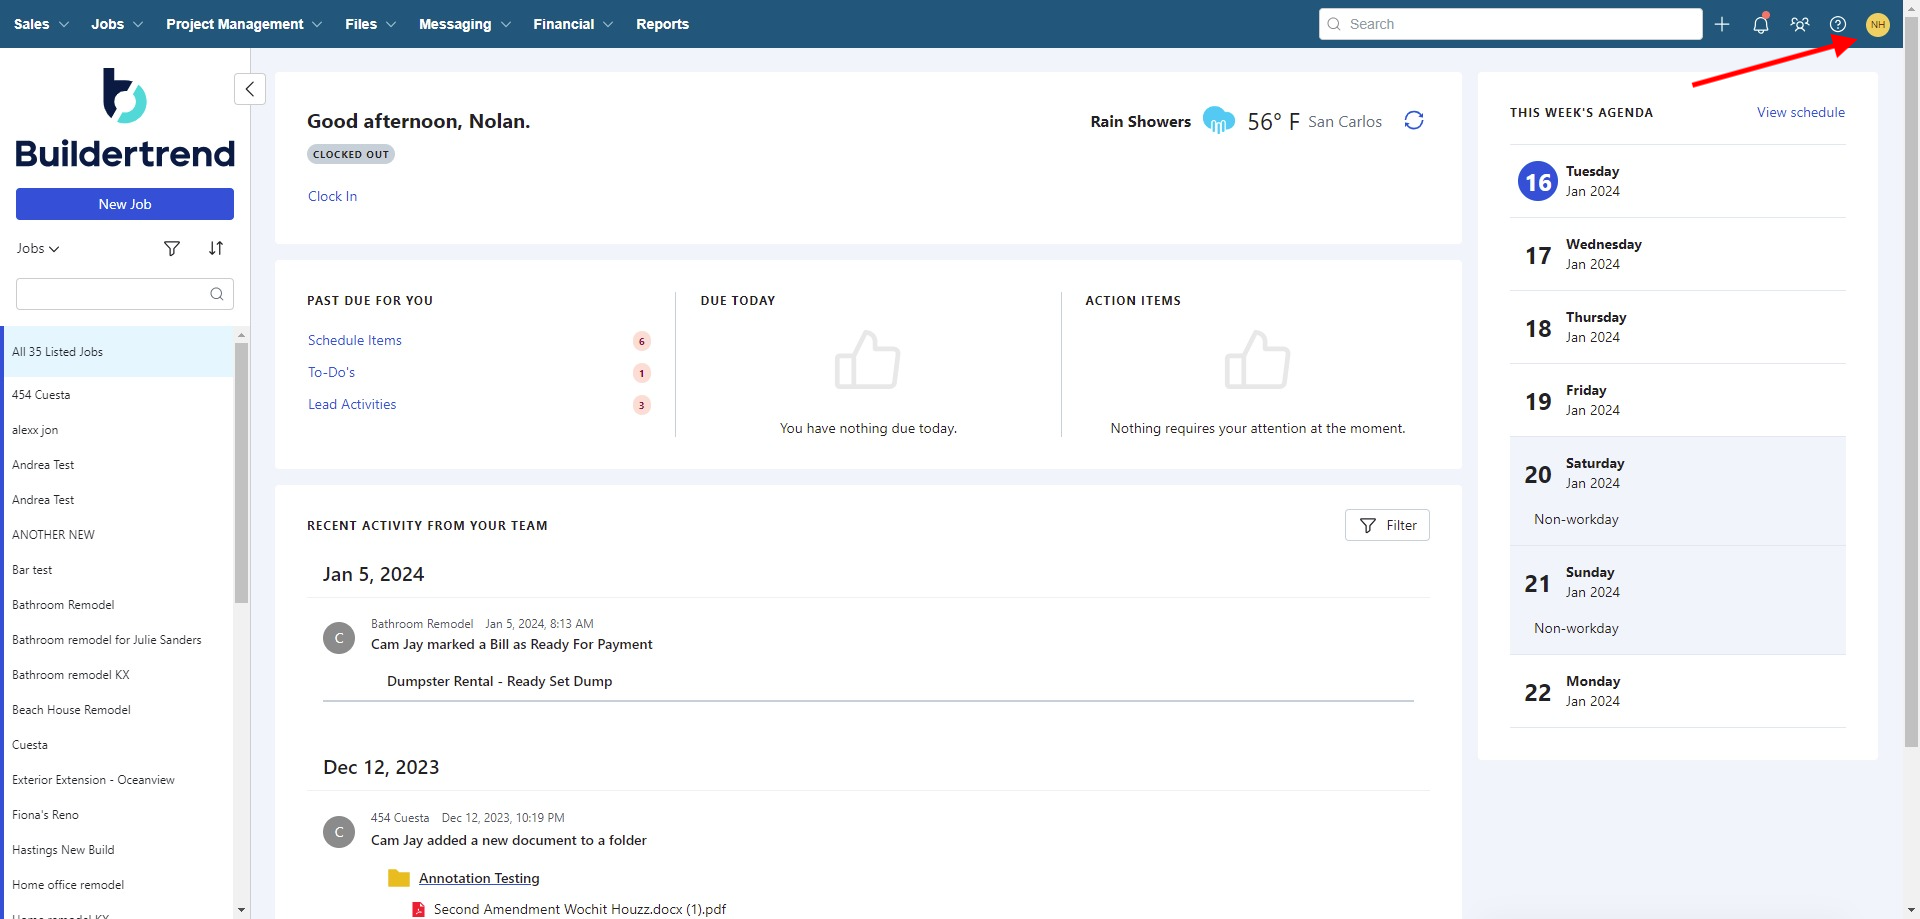
Task: Open the Sales menu
Action: tap(41, 24)
